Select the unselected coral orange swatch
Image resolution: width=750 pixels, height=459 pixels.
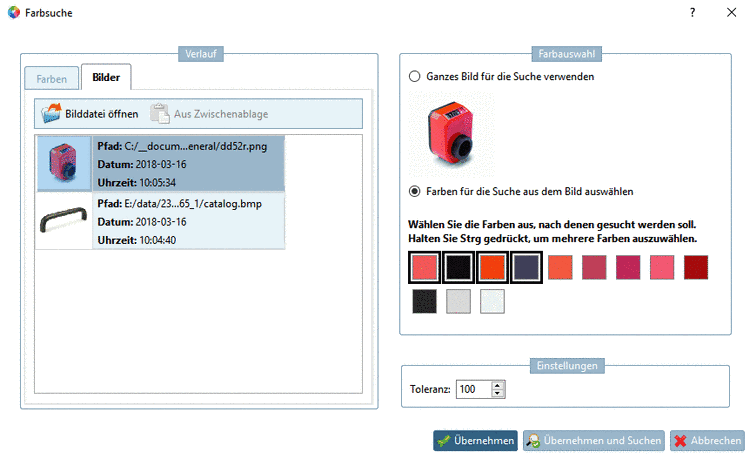[560, 267]
